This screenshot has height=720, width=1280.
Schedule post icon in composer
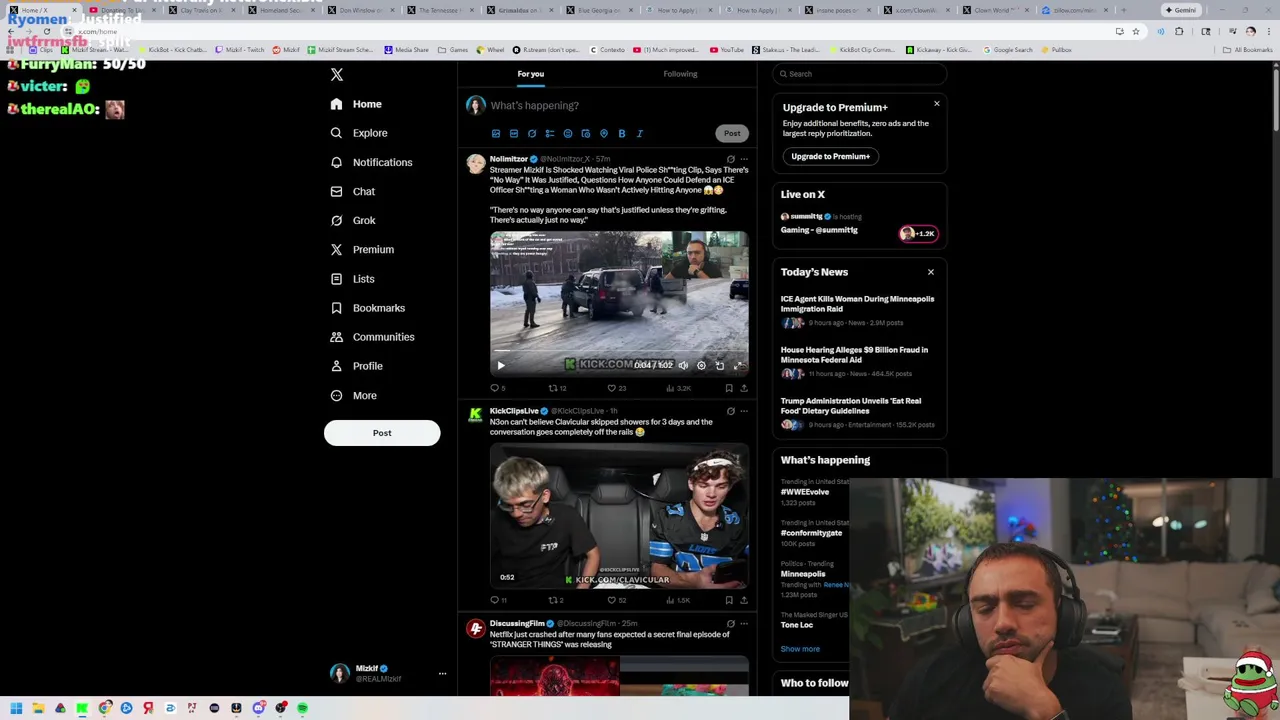pos(586,134)
